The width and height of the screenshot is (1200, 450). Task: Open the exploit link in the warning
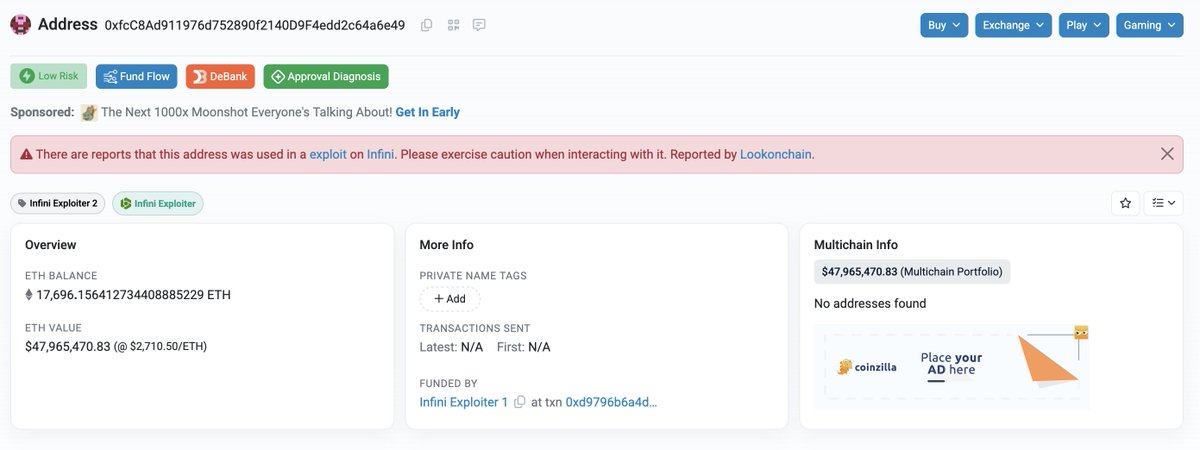328,155
